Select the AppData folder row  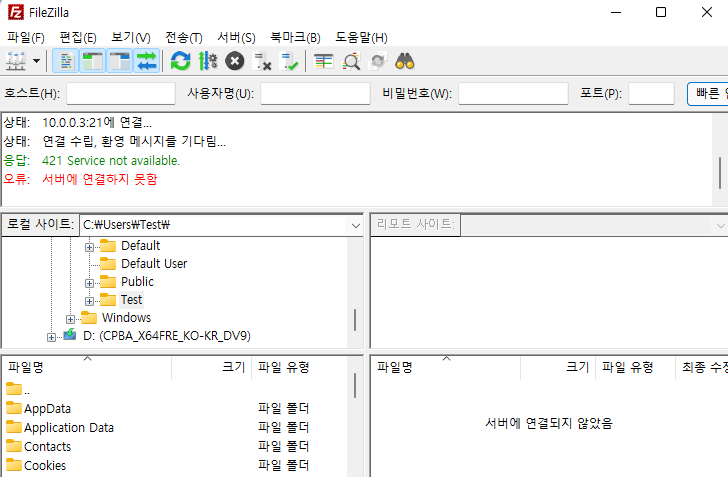[x=174, y=409]
